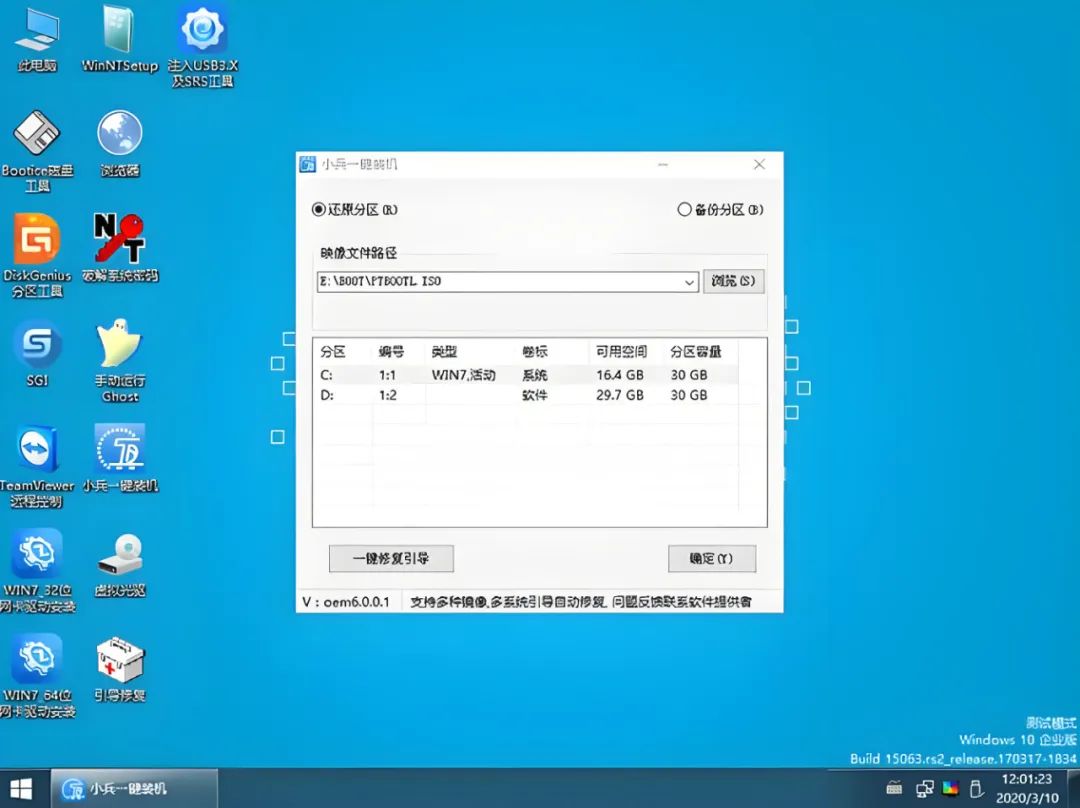1080x808 pixels.
Task: Click the 16.4 GB free space cell
Action: tap(620, 375)
